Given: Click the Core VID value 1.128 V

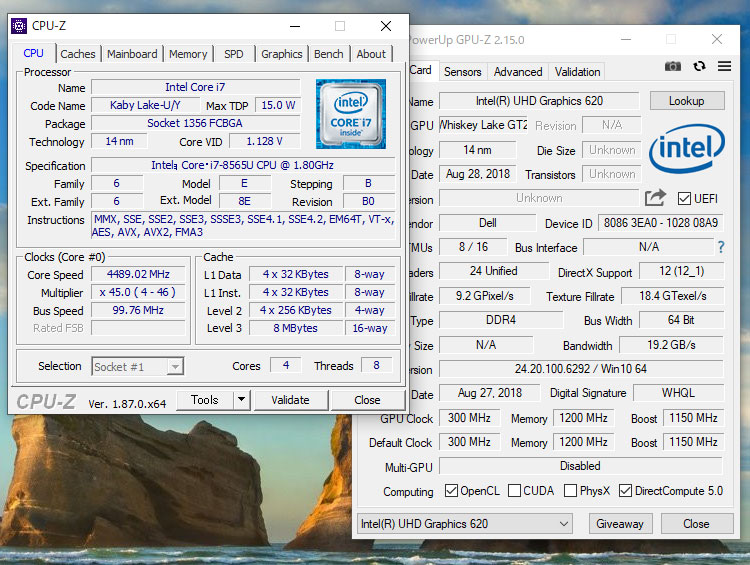Looking at the screenshot, I should coord(265,142).
